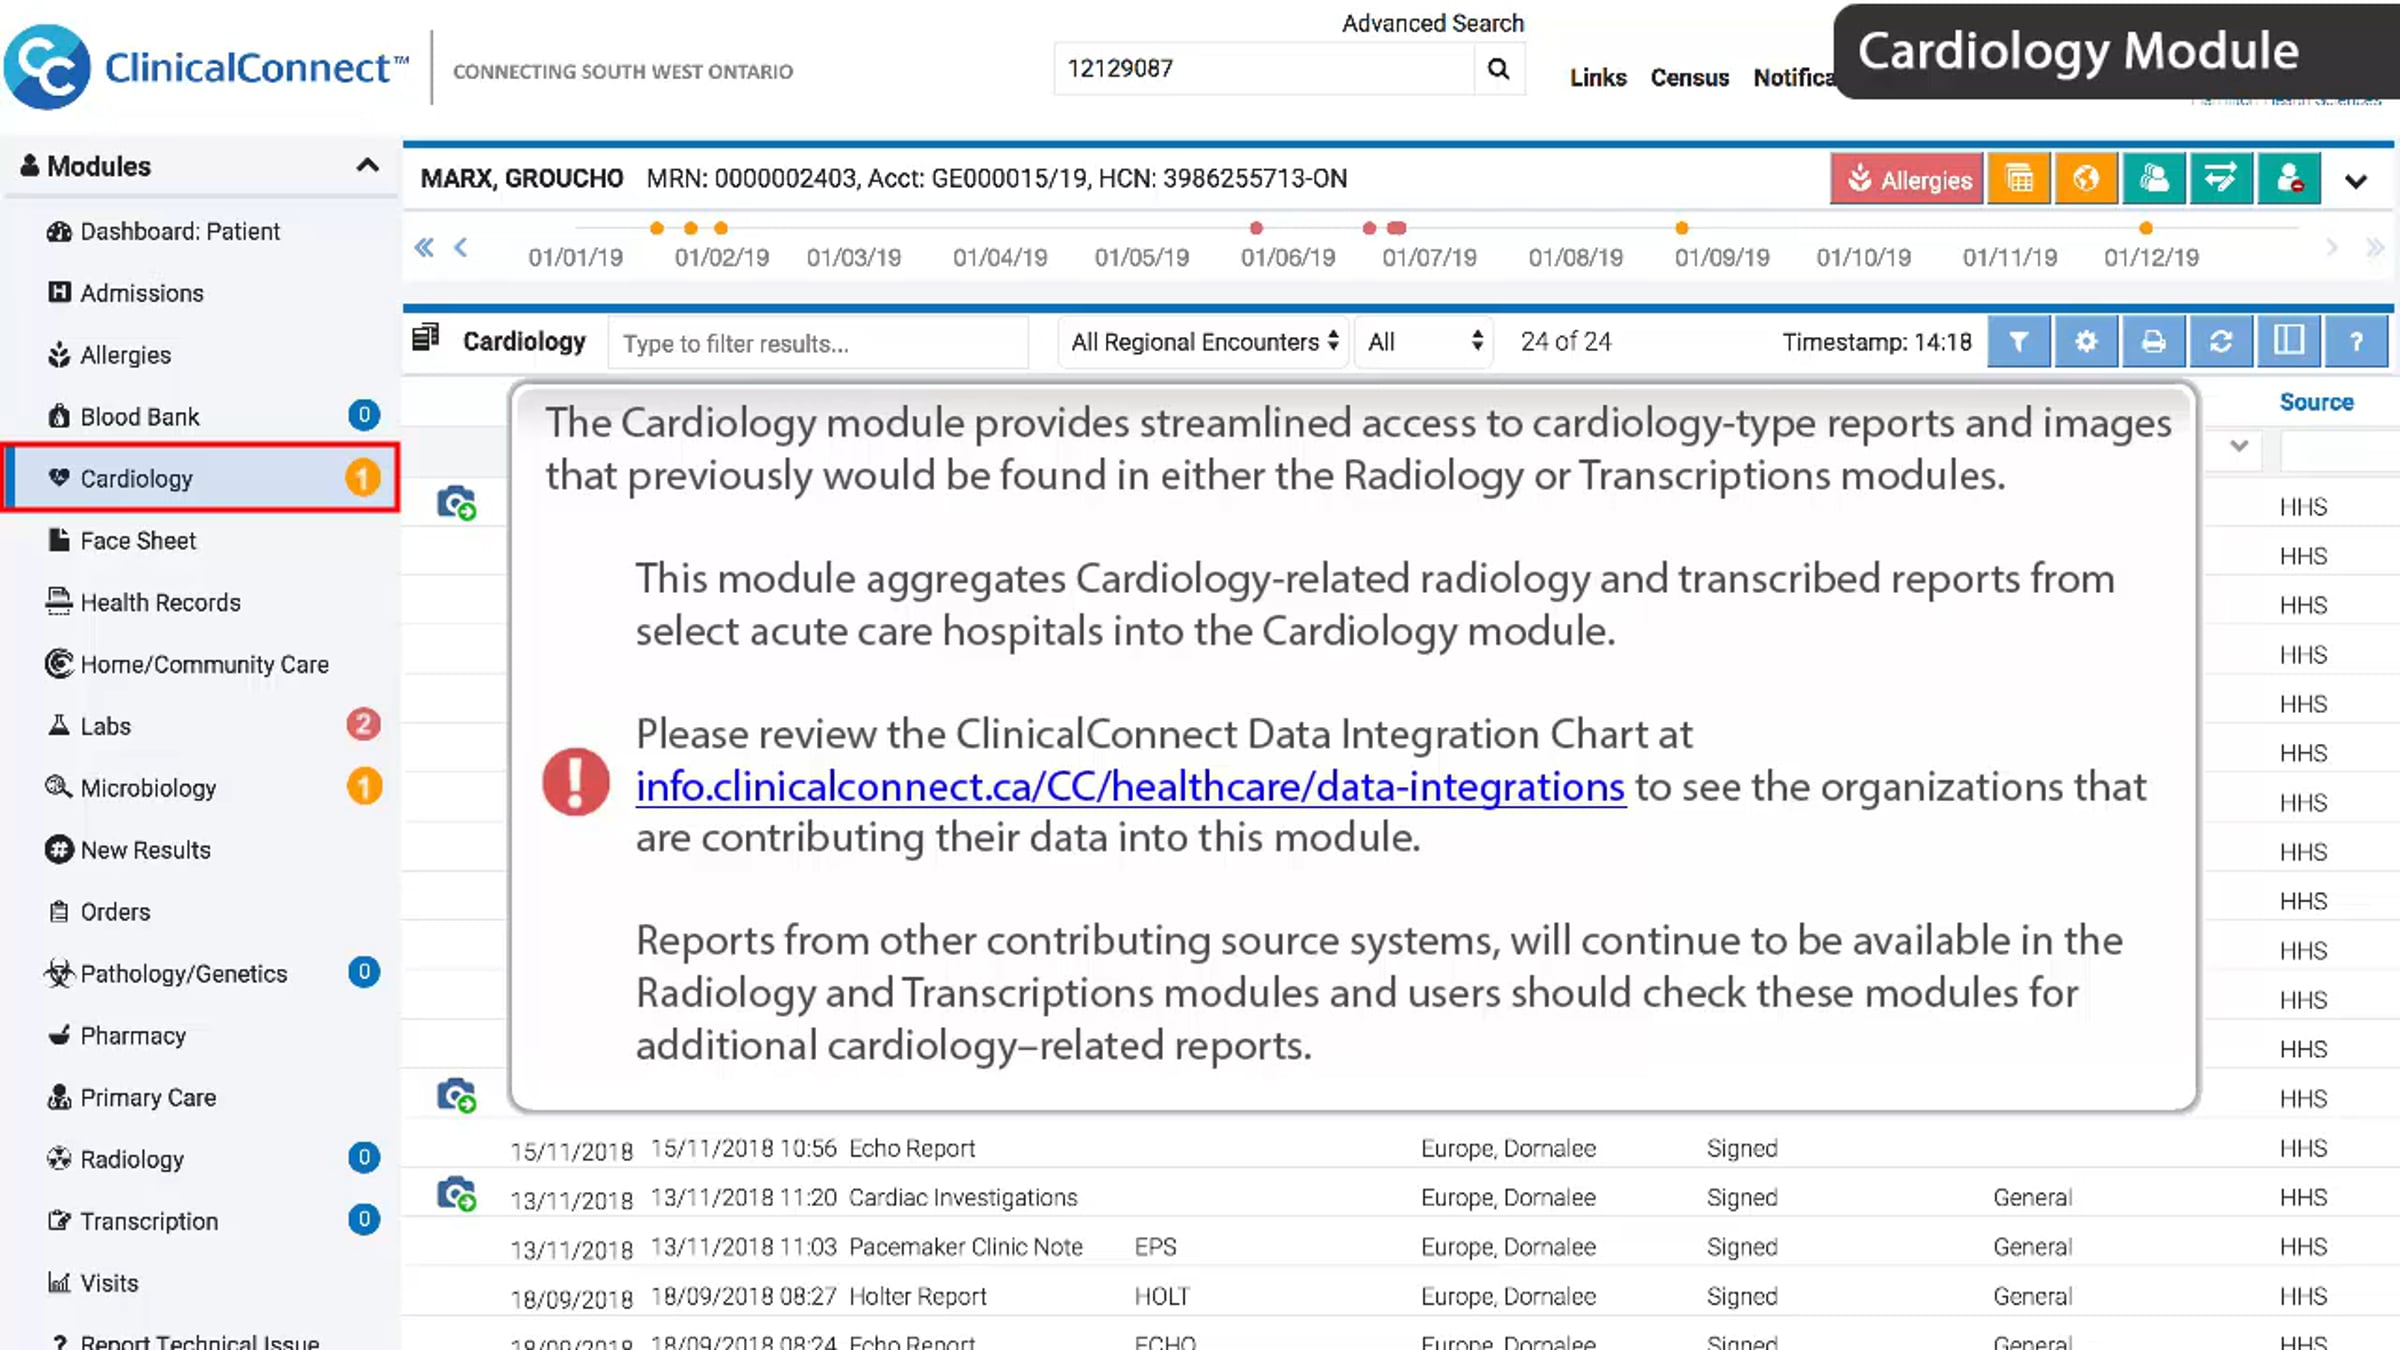
Task: Open the Allergies module in sidebar
Action: tap(200, 355)
